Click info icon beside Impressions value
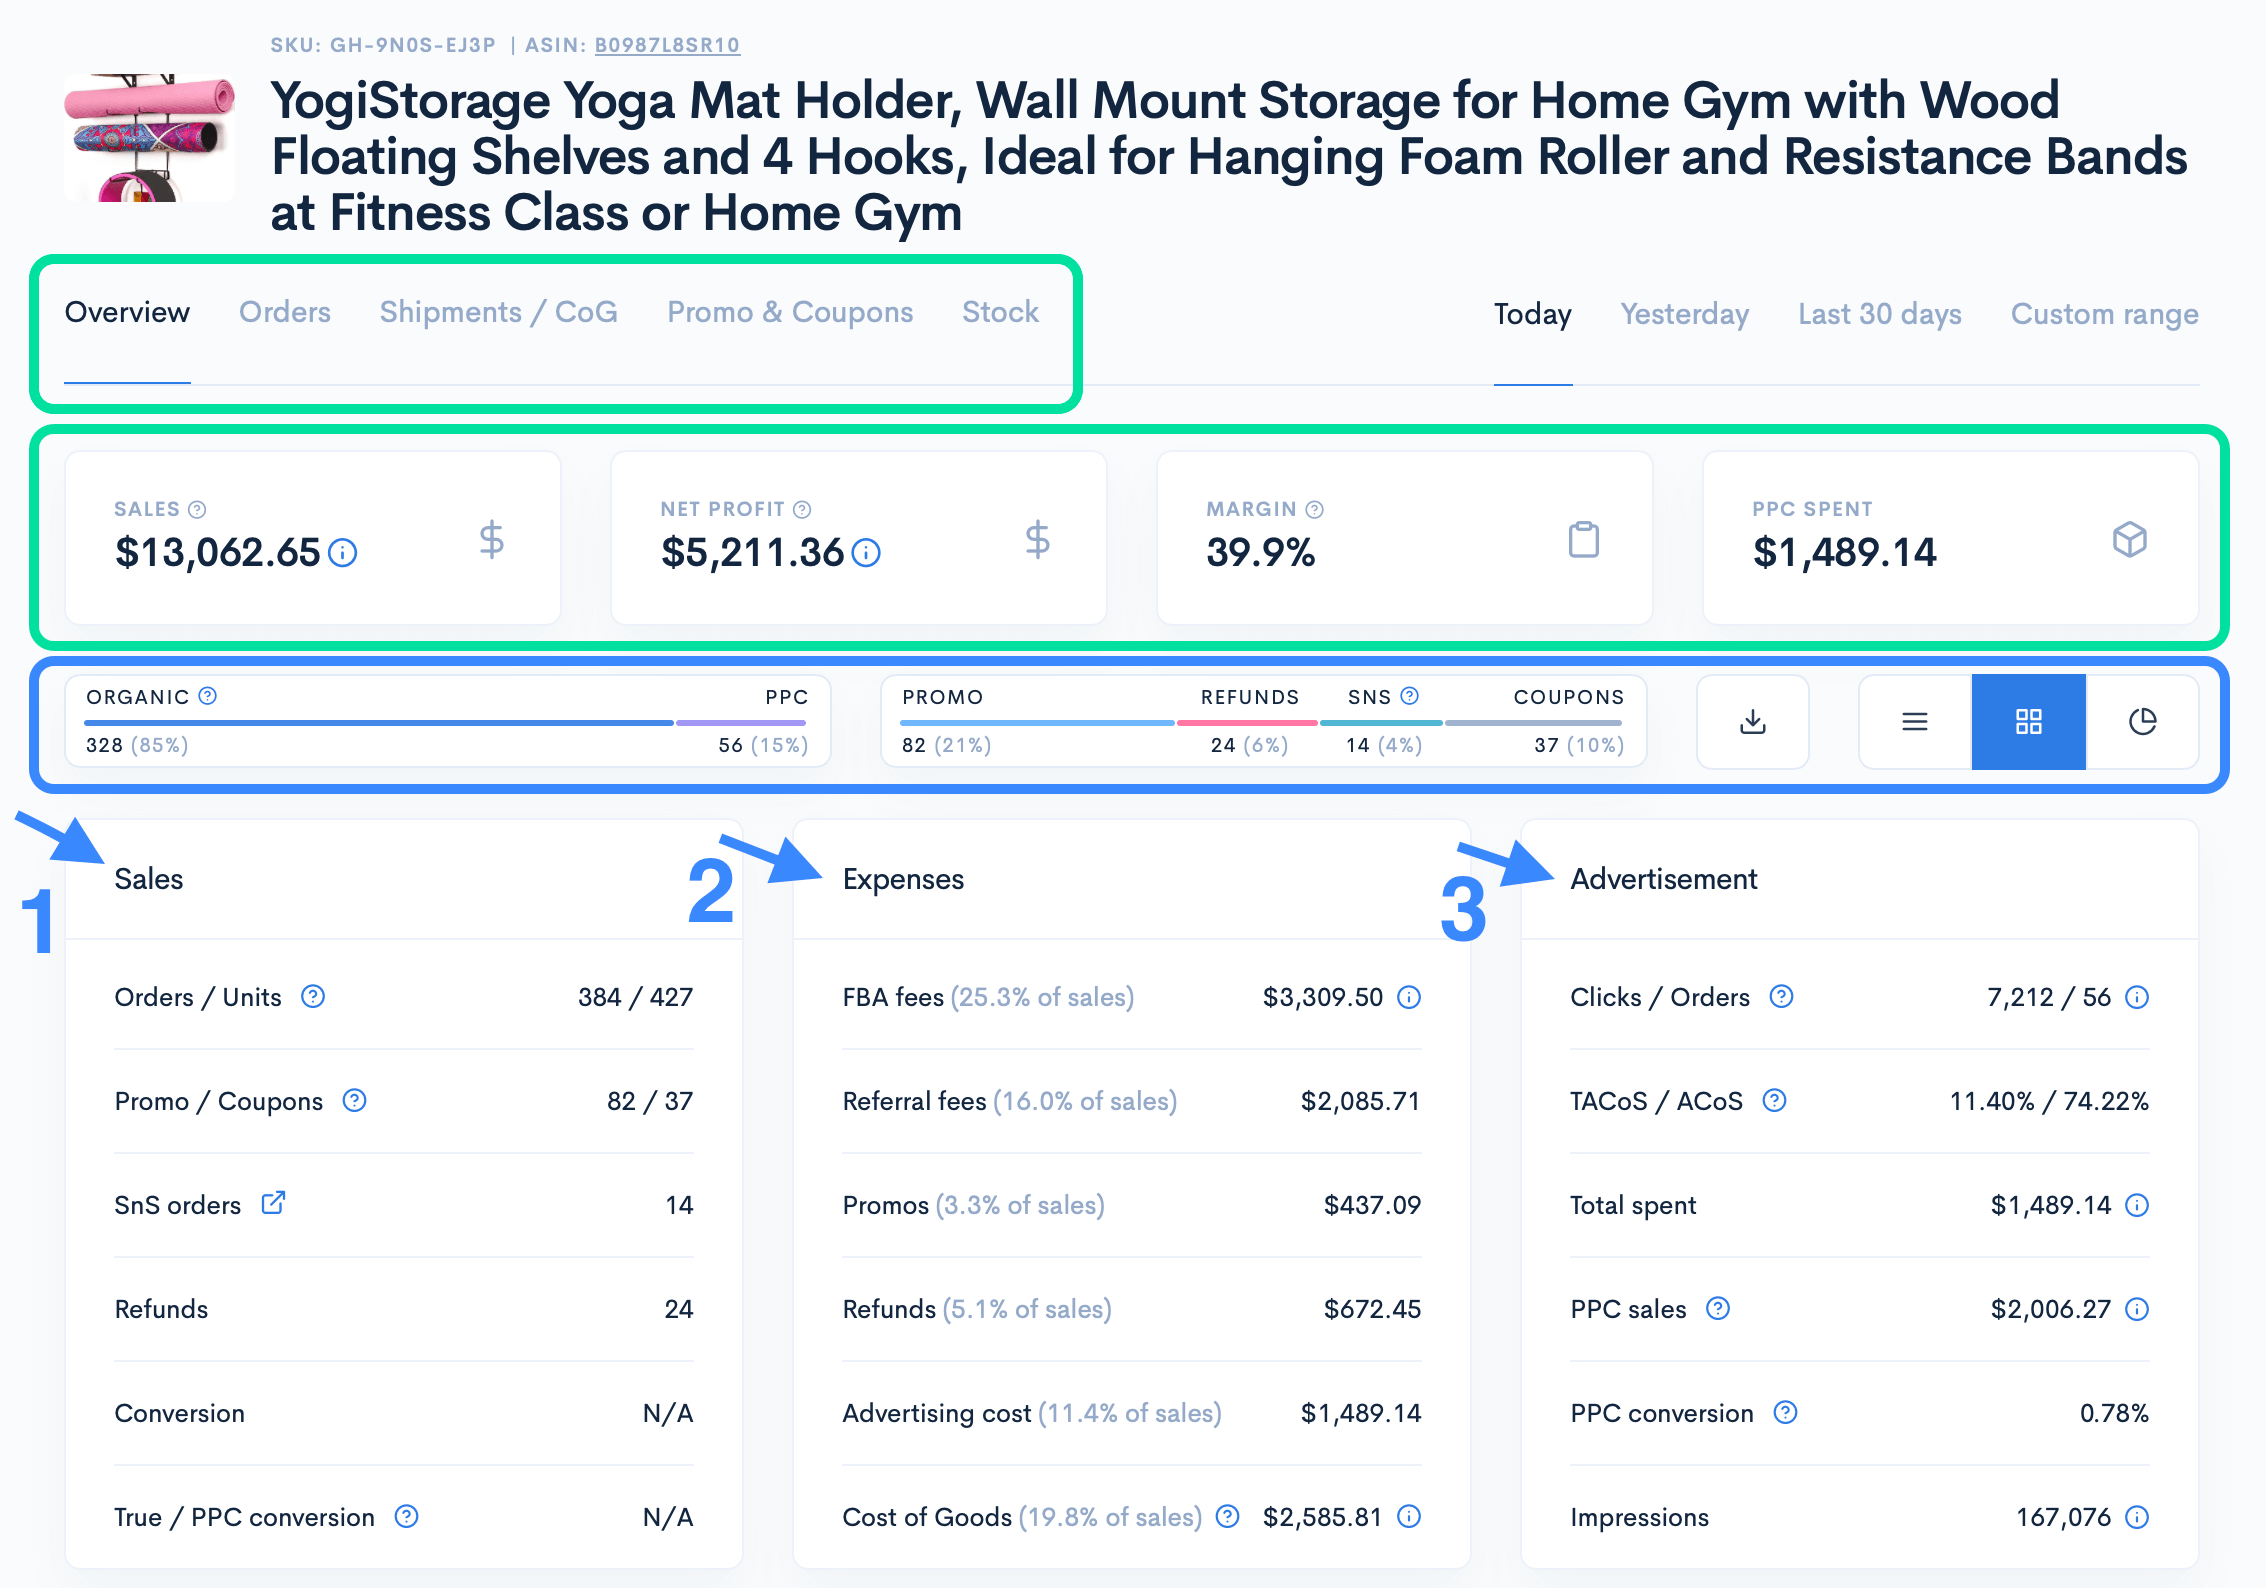This screenshot has height=1588, width=2266. tap(2137, 1517)
